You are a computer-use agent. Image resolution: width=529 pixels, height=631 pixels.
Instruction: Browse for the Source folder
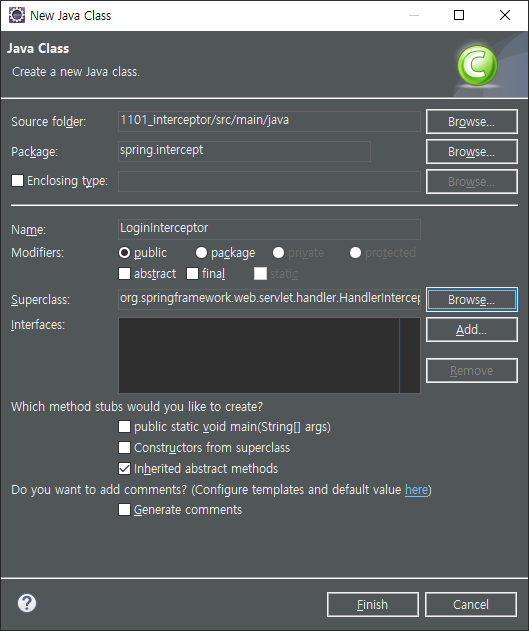(x=471, y=122)
